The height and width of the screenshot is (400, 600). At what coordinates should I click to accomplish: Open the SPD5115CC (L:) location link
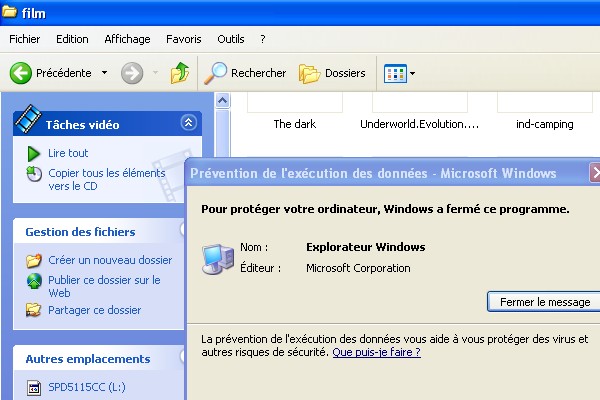click(x=87, y=387)
